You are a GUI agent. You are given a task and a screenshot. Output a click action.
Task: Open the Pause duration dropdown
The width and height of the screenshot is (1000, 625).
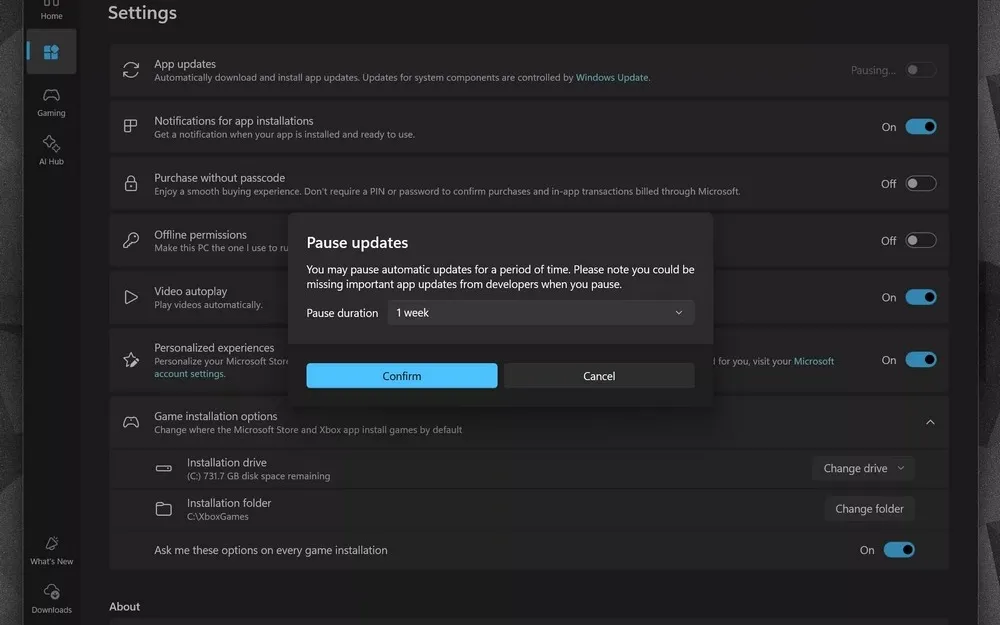pos(540,313)
